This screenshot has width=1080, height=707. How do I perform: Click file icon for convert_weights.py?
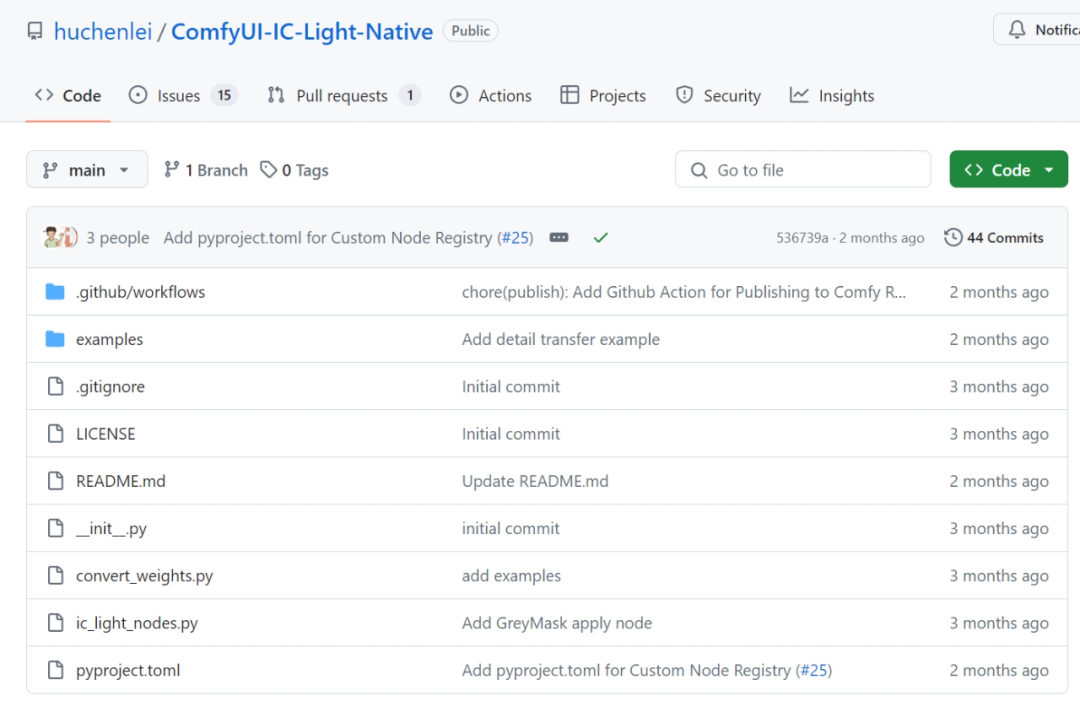(x=55, y=575)
